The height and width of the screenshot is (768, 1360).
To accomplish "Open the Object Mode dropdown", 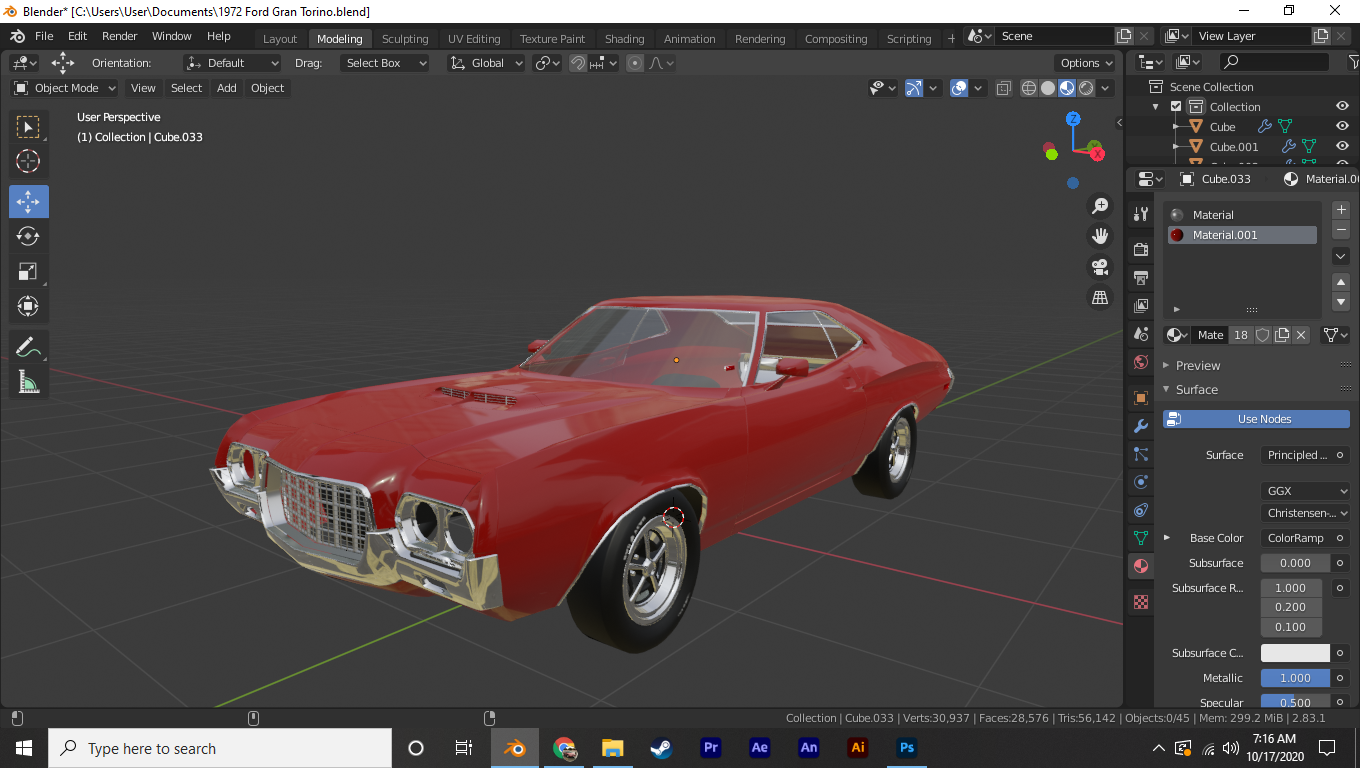I will pyautogui.click(x=65, y=88).
